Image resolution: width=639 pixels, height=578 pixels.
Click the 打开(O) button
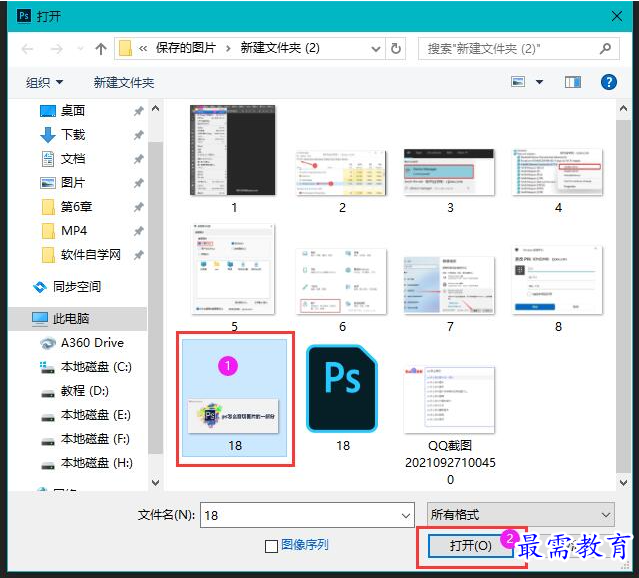(x=471, y=546)
